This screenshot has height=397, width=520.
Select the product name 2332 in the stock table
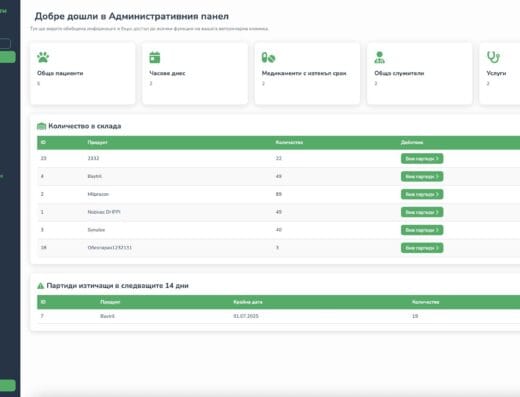pyautogui.click(x=93, y=158)
